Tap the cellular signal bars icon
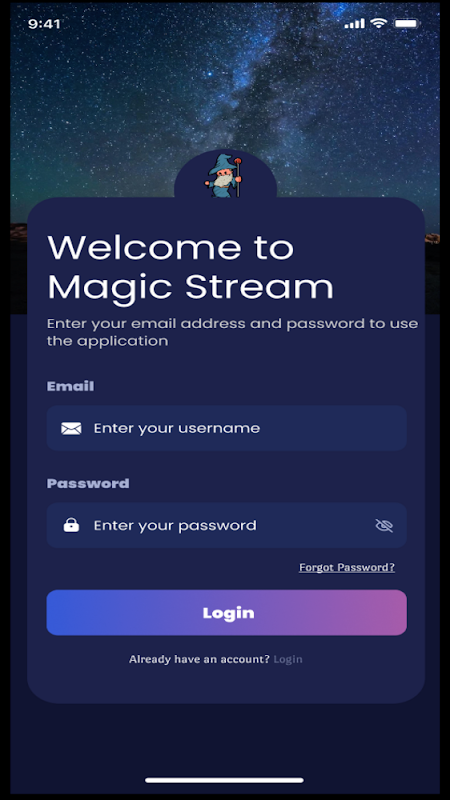450x800 pixels. tap(355, 23)
